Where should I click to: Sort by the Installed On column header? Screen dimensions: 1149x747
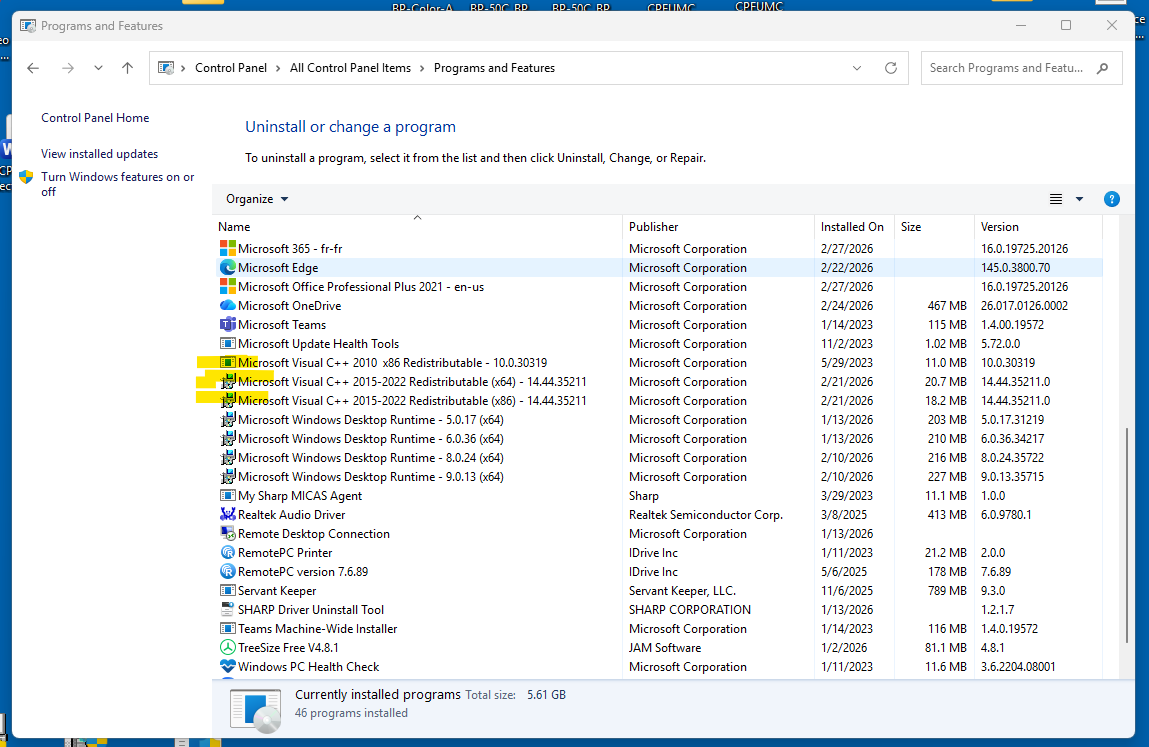tap(854, 226)
